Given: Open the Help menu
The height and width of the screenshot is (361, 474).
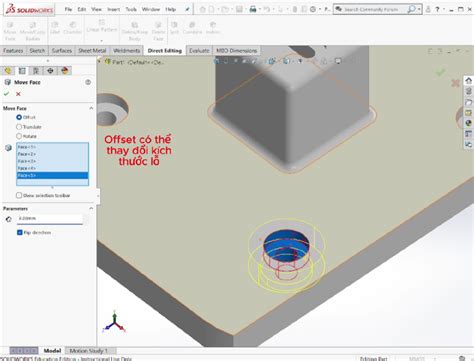Looking at the screenshot, I should (x=170, y=9).
